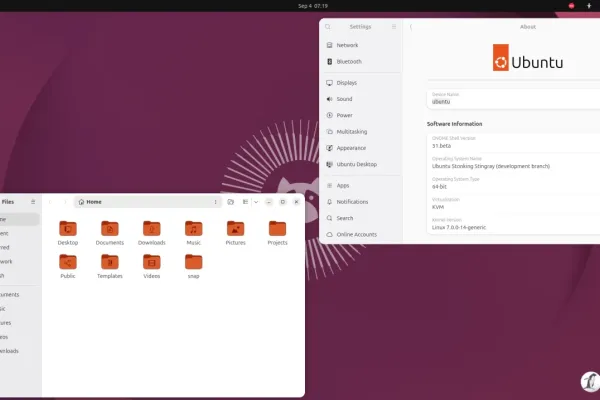The width and height of the screenshot is (600, 400).
Task: Go back in Files navigation
Action: tap(50, 202)
